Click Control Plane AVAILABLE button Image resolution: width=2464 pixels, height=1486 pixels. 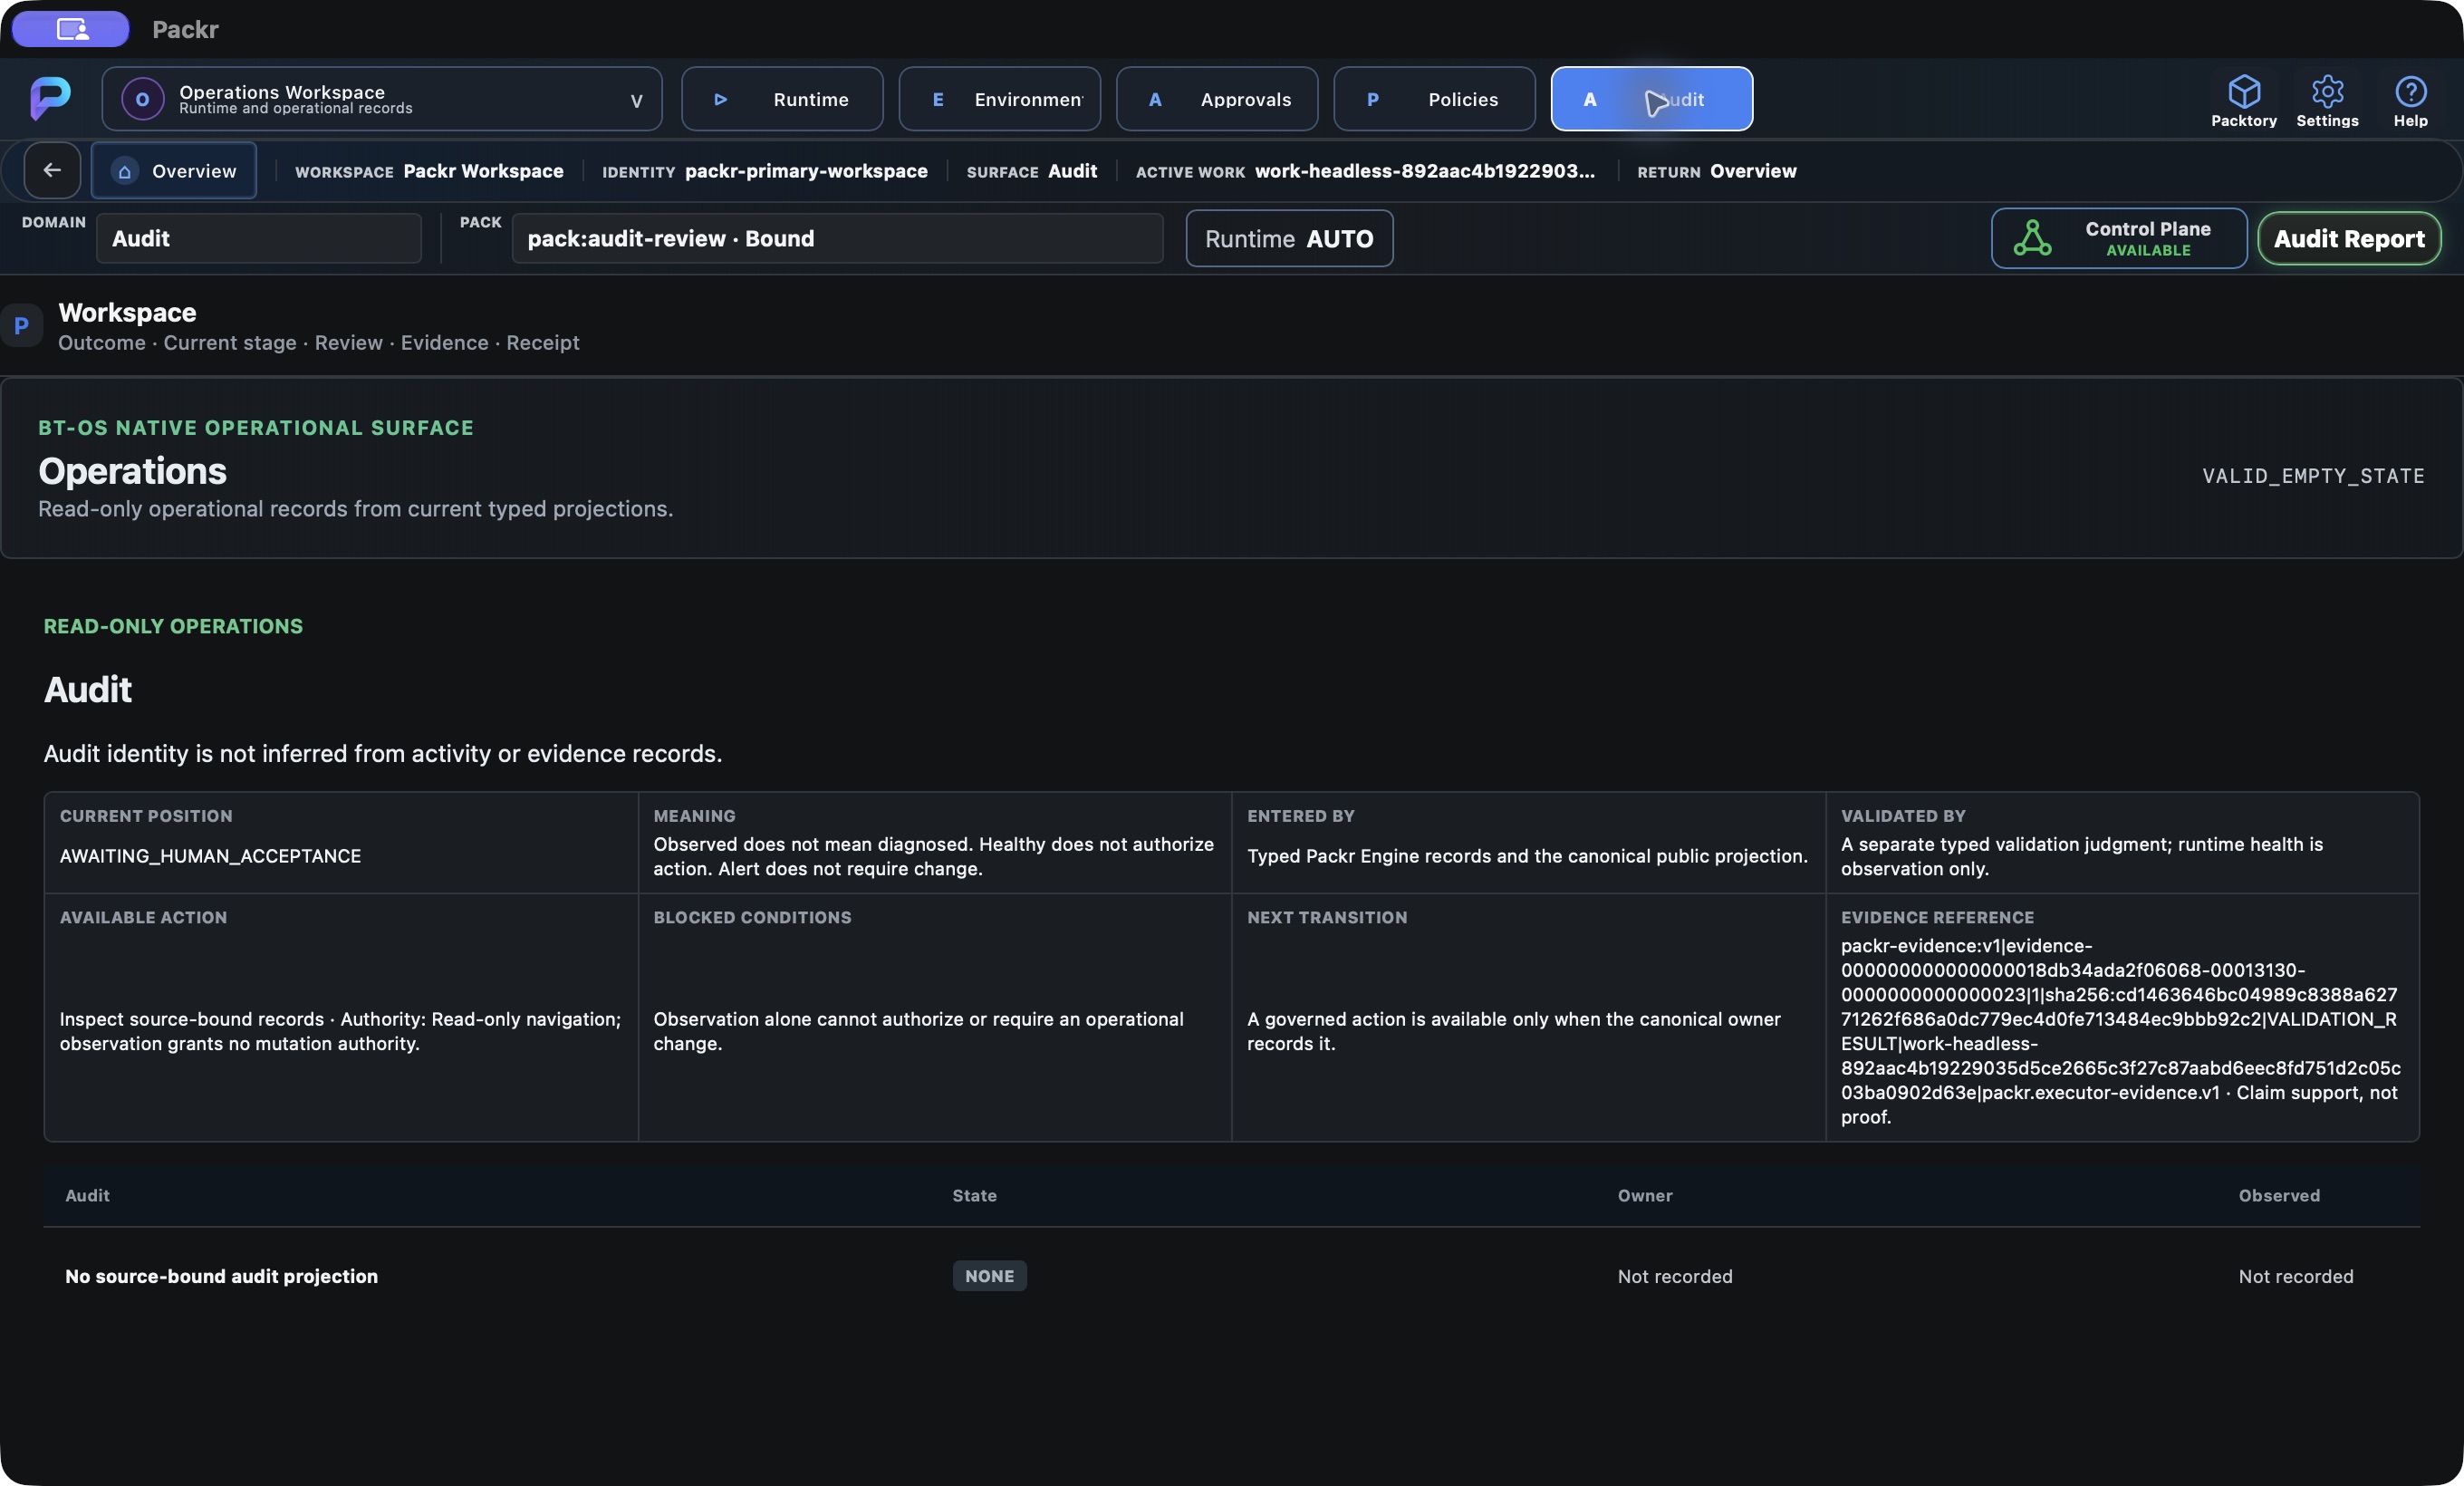[2118, 238]
